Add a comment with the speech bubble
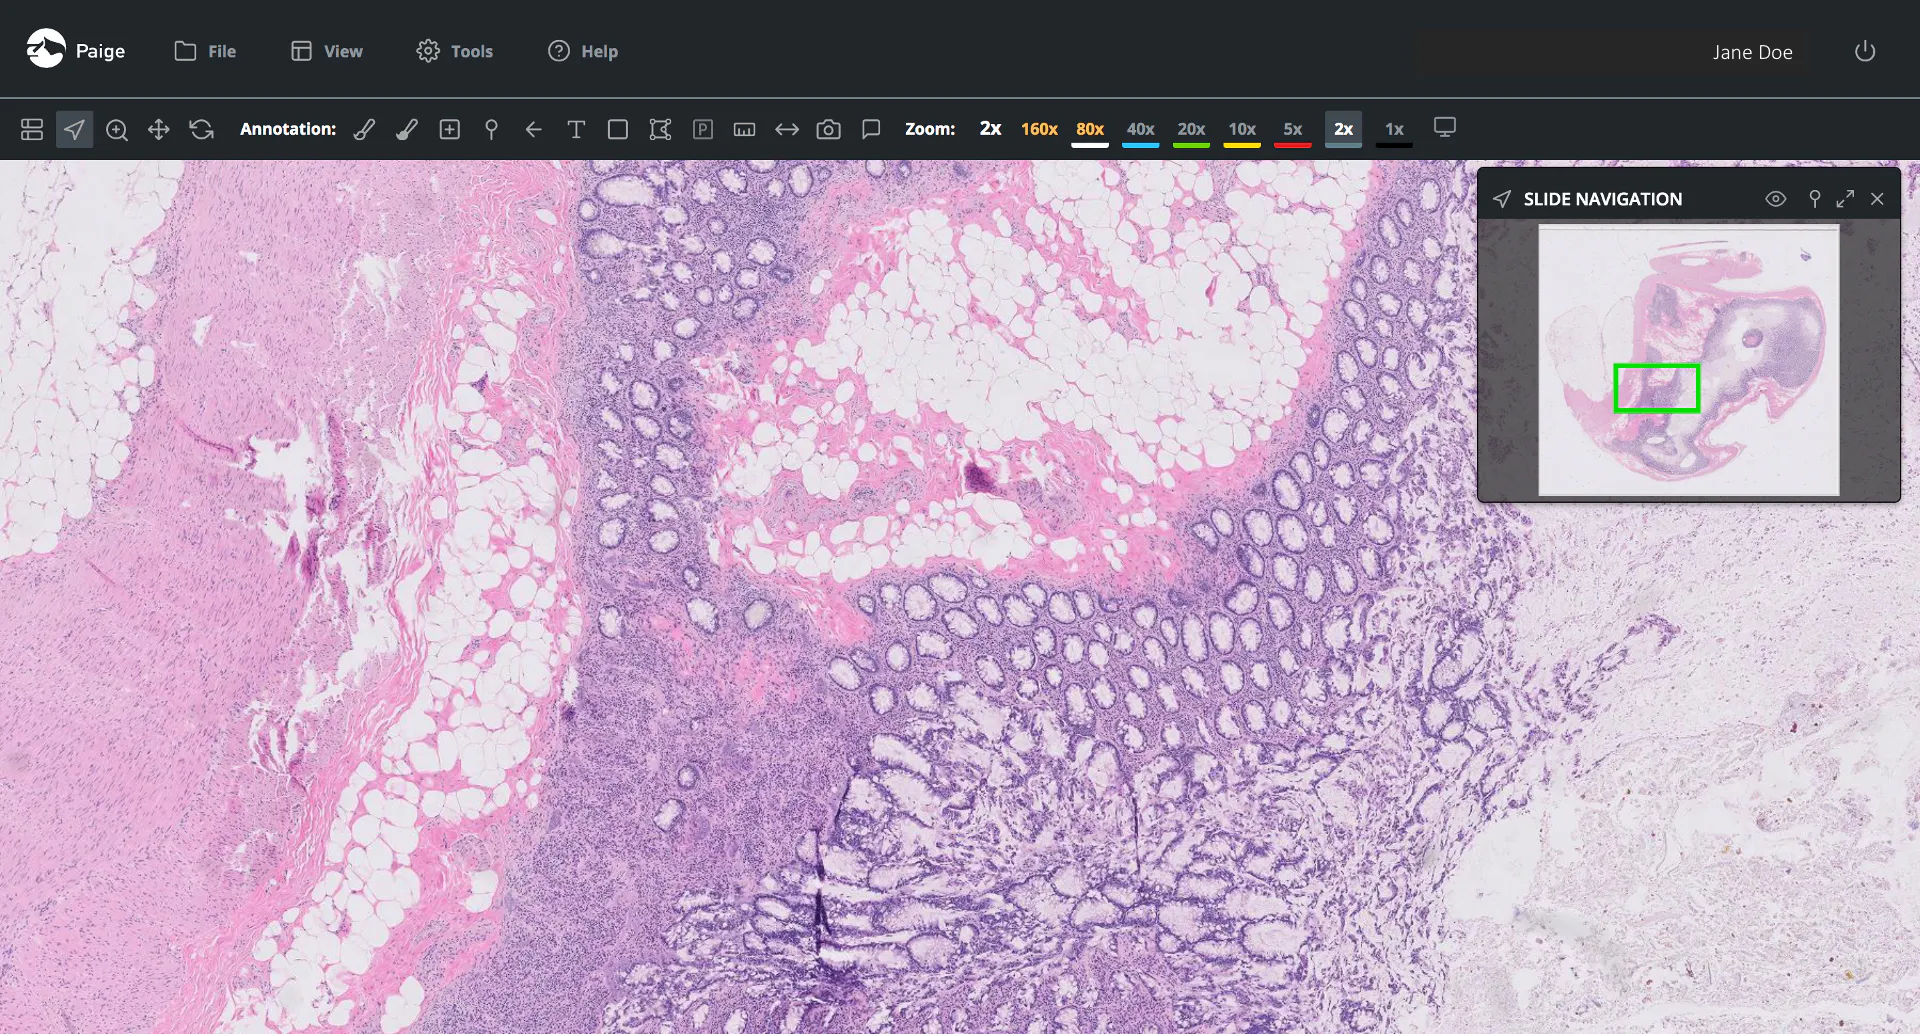 tap(871, 129)
